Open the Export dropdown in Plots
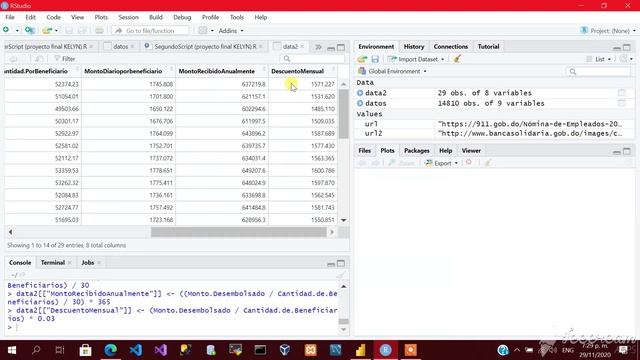Screen dimensions: 640x360 point(442,163)
